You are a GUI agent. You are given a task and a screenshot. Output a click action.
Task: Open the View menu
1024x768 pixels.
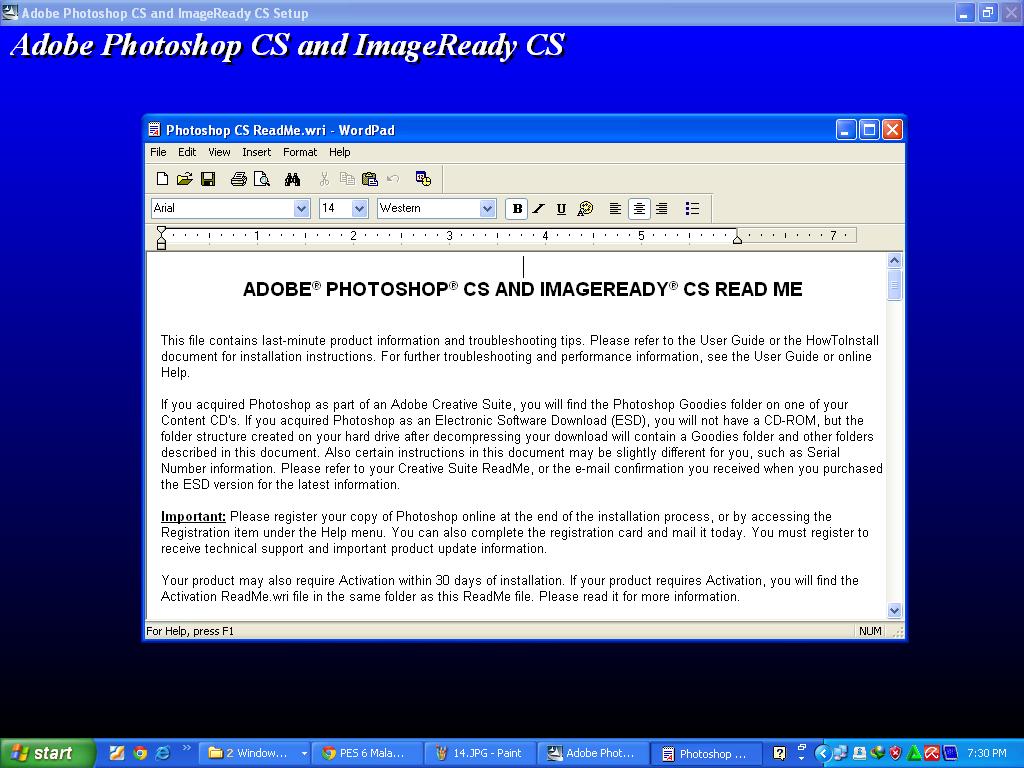pyautogui.click(x=219, y=152)
